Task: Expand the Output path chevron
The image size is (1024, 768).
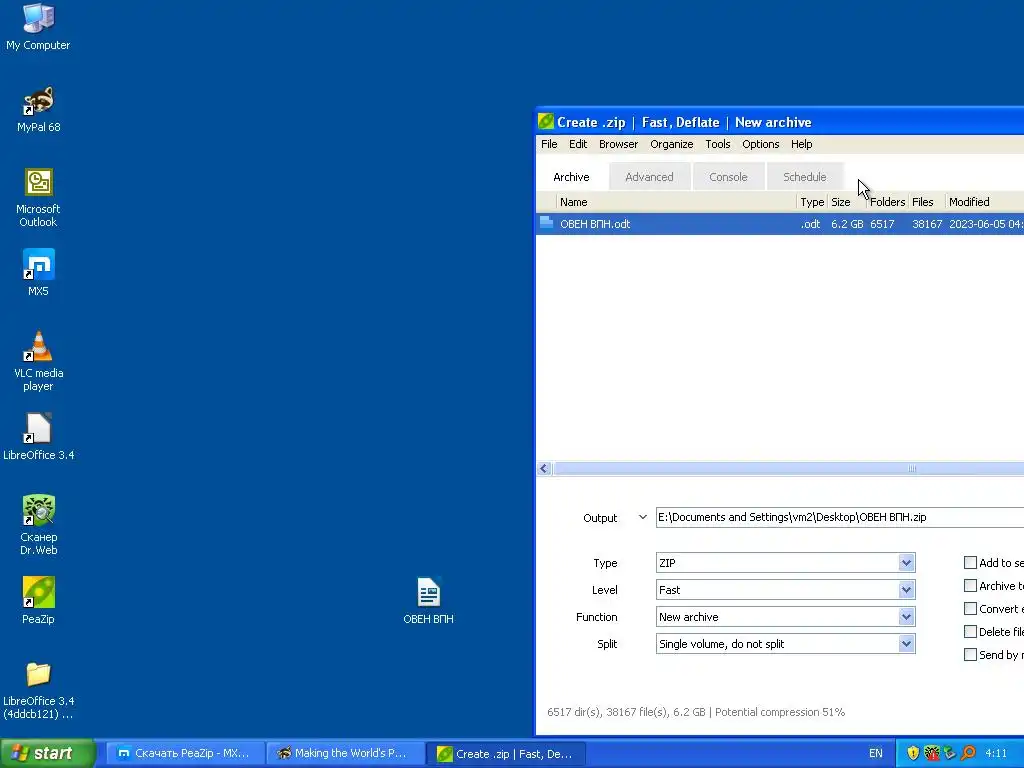Action: [x=643, y=517]
